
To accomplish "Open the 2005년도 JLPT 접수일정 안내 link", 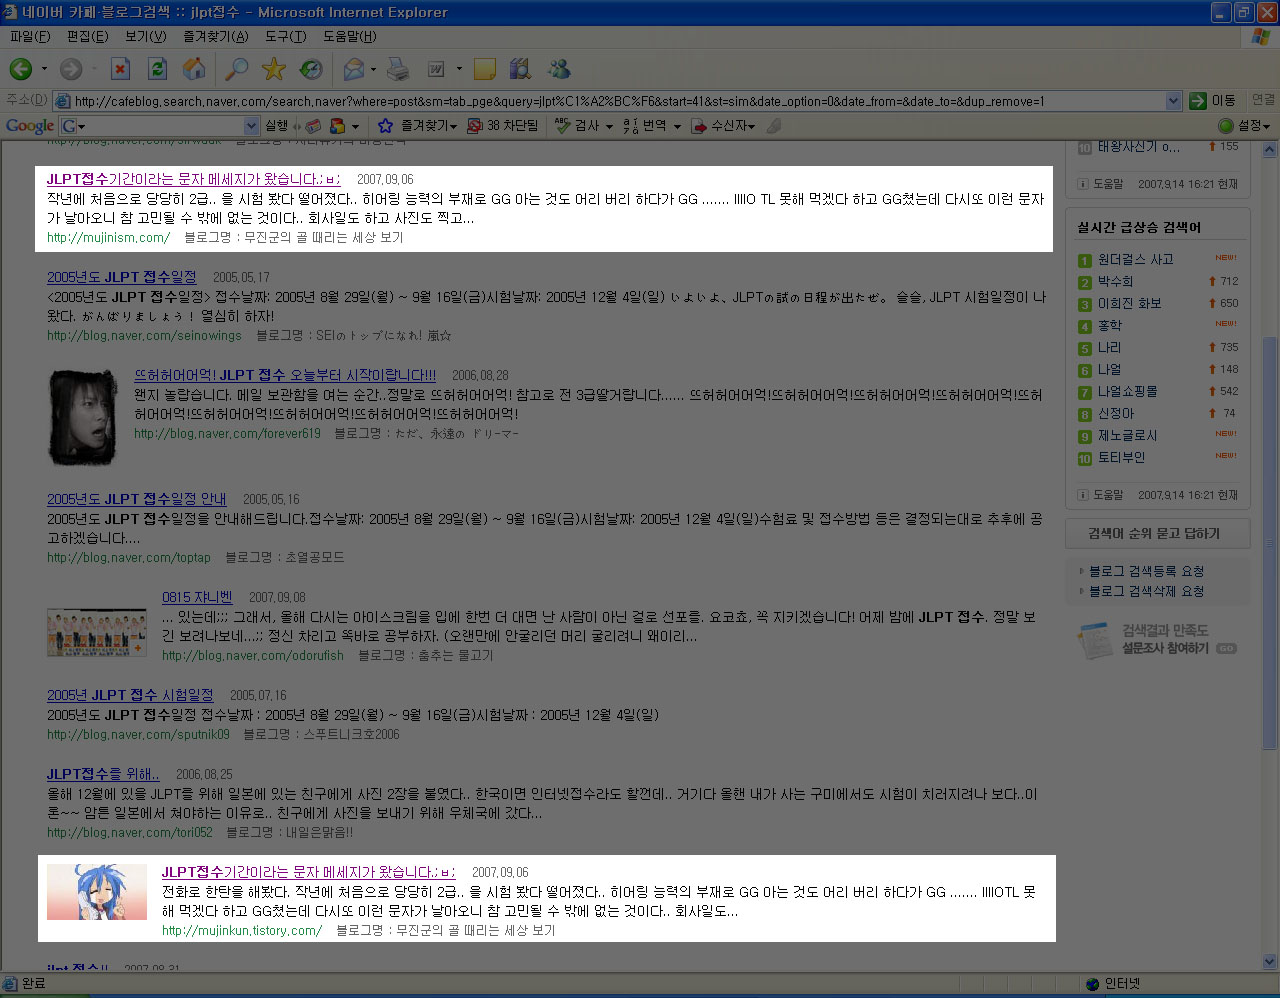I will 136,499.
